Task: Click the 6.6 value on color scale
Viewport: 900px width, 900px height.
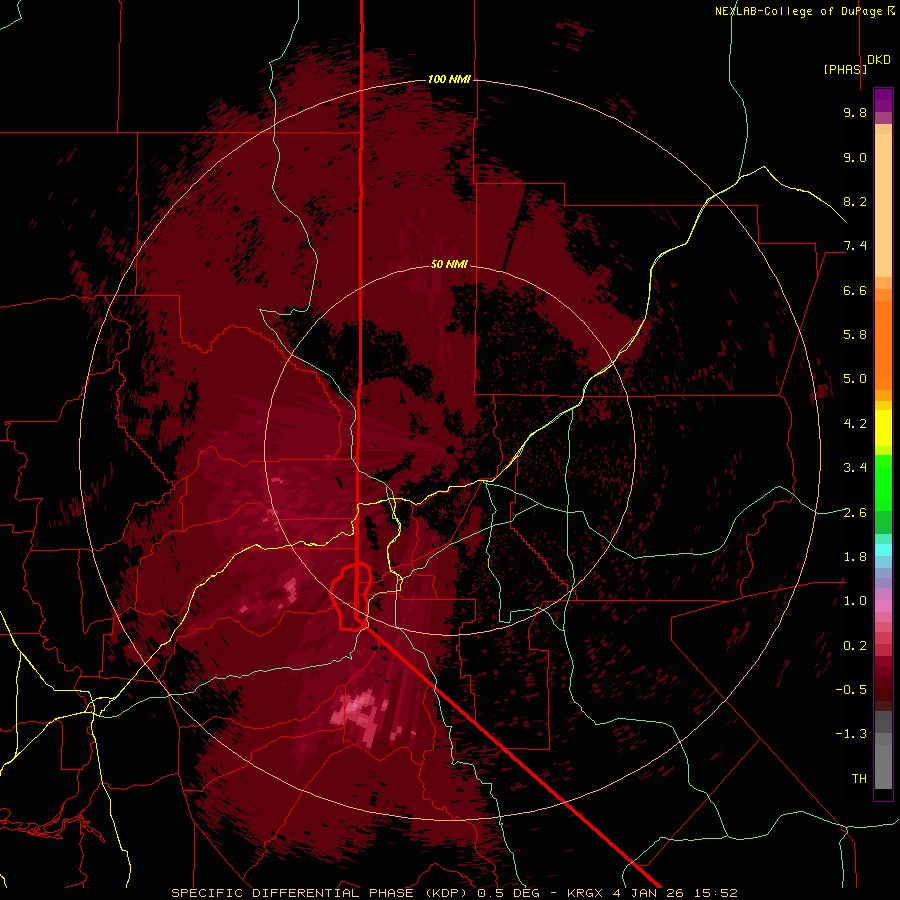Action: point(855,290)
